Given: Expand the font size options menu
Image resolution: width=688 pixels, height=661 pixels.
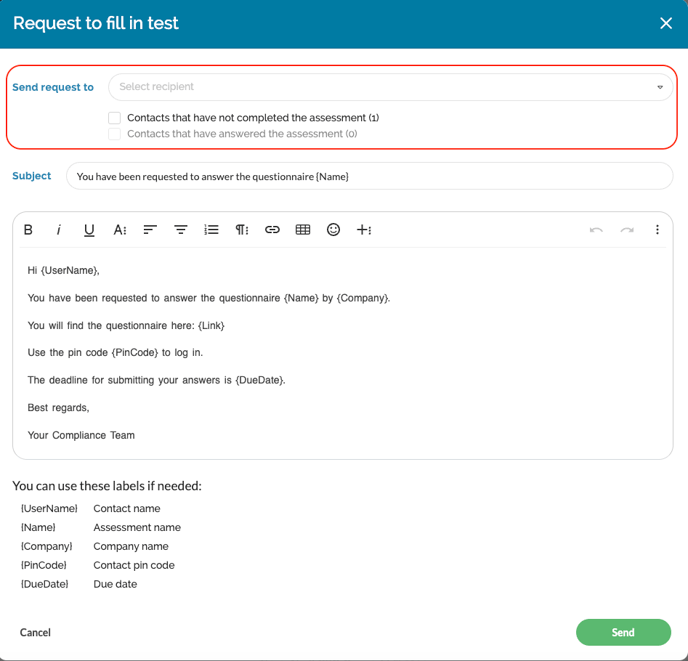Looking at the screenshot, I should 120,230.
